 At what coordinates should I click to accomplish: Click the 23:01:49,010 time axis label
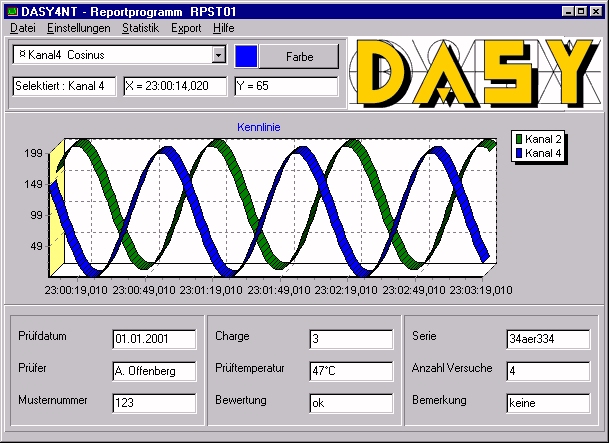click(279, 290)
